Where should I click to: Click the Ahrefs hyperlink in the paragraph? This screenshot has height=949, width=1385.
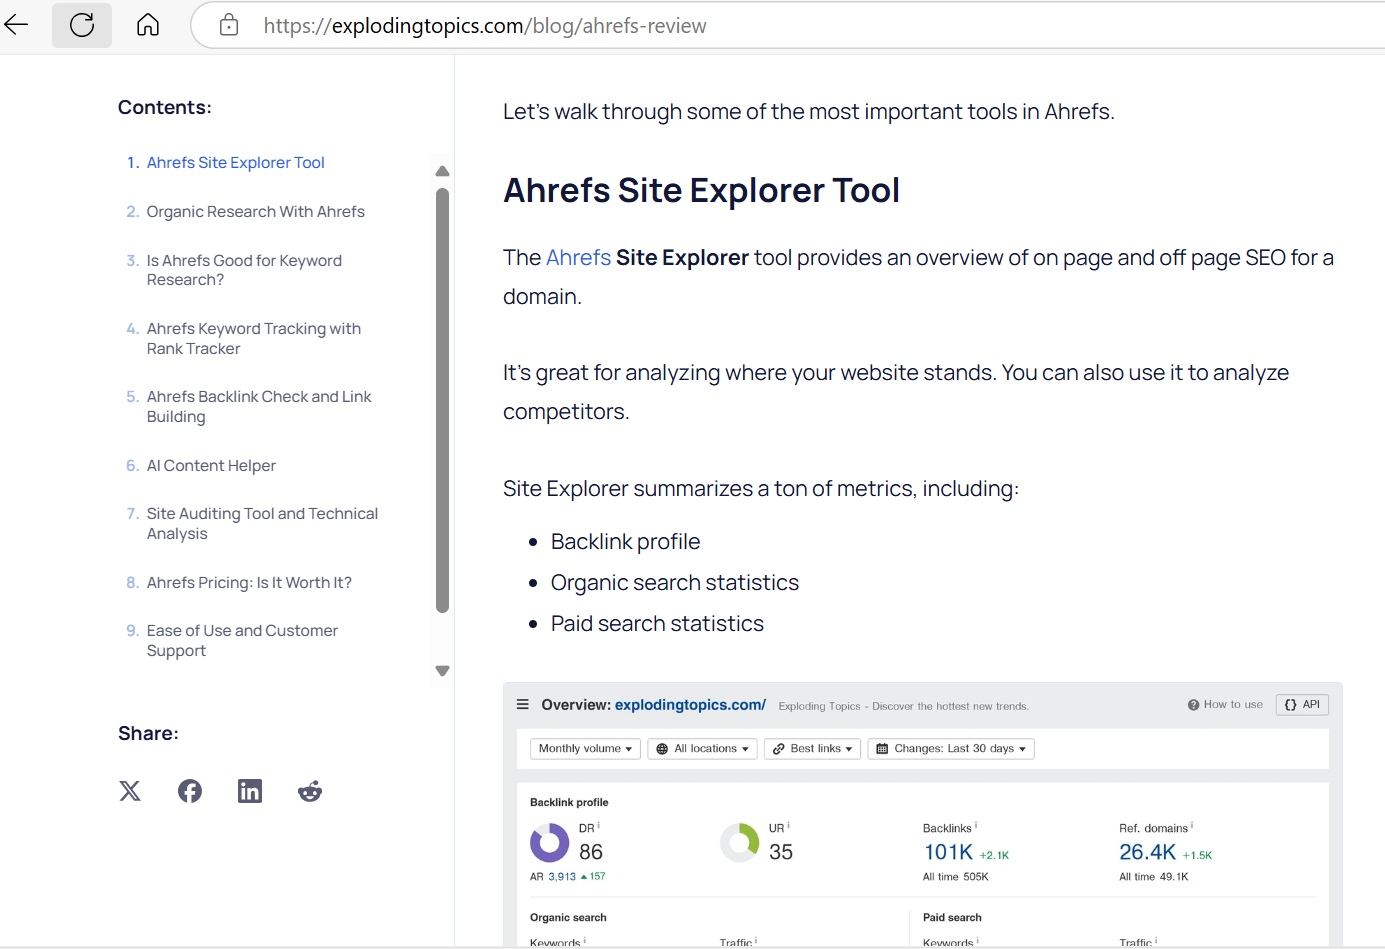pyautogui.click(x=578, y=257)
